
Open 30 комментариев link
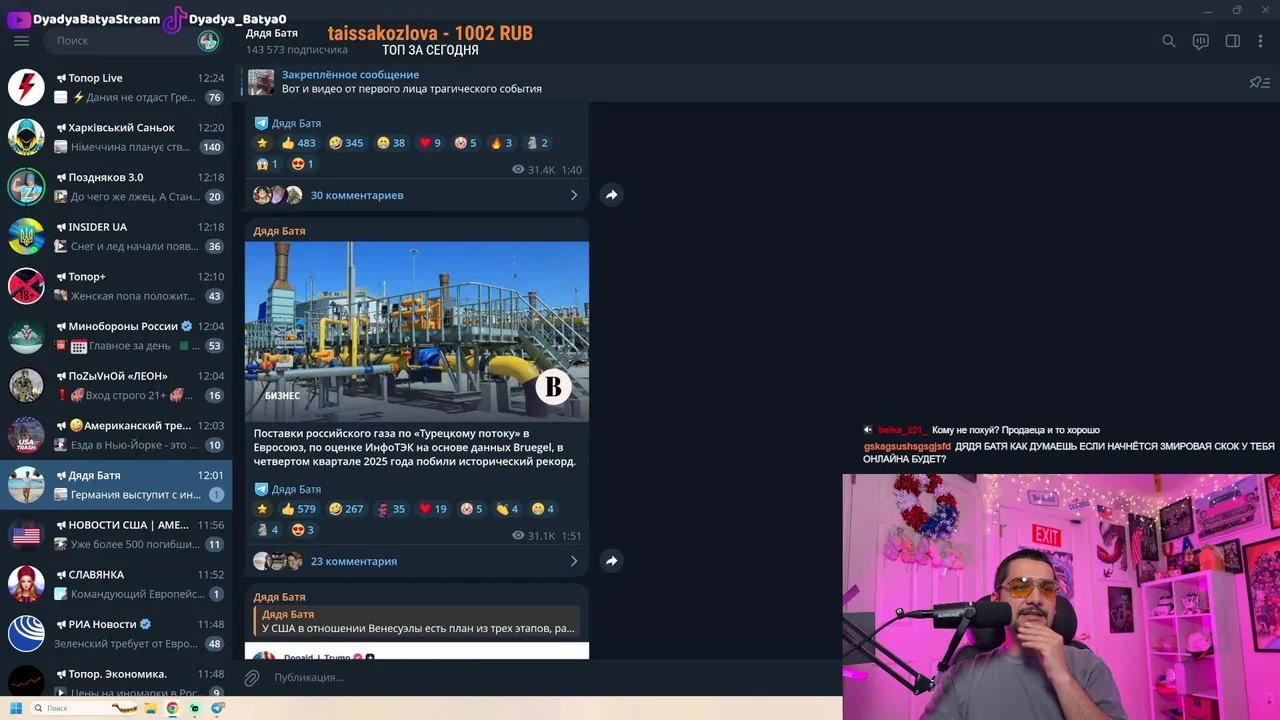pyautogui.click(x=357, y=195)
